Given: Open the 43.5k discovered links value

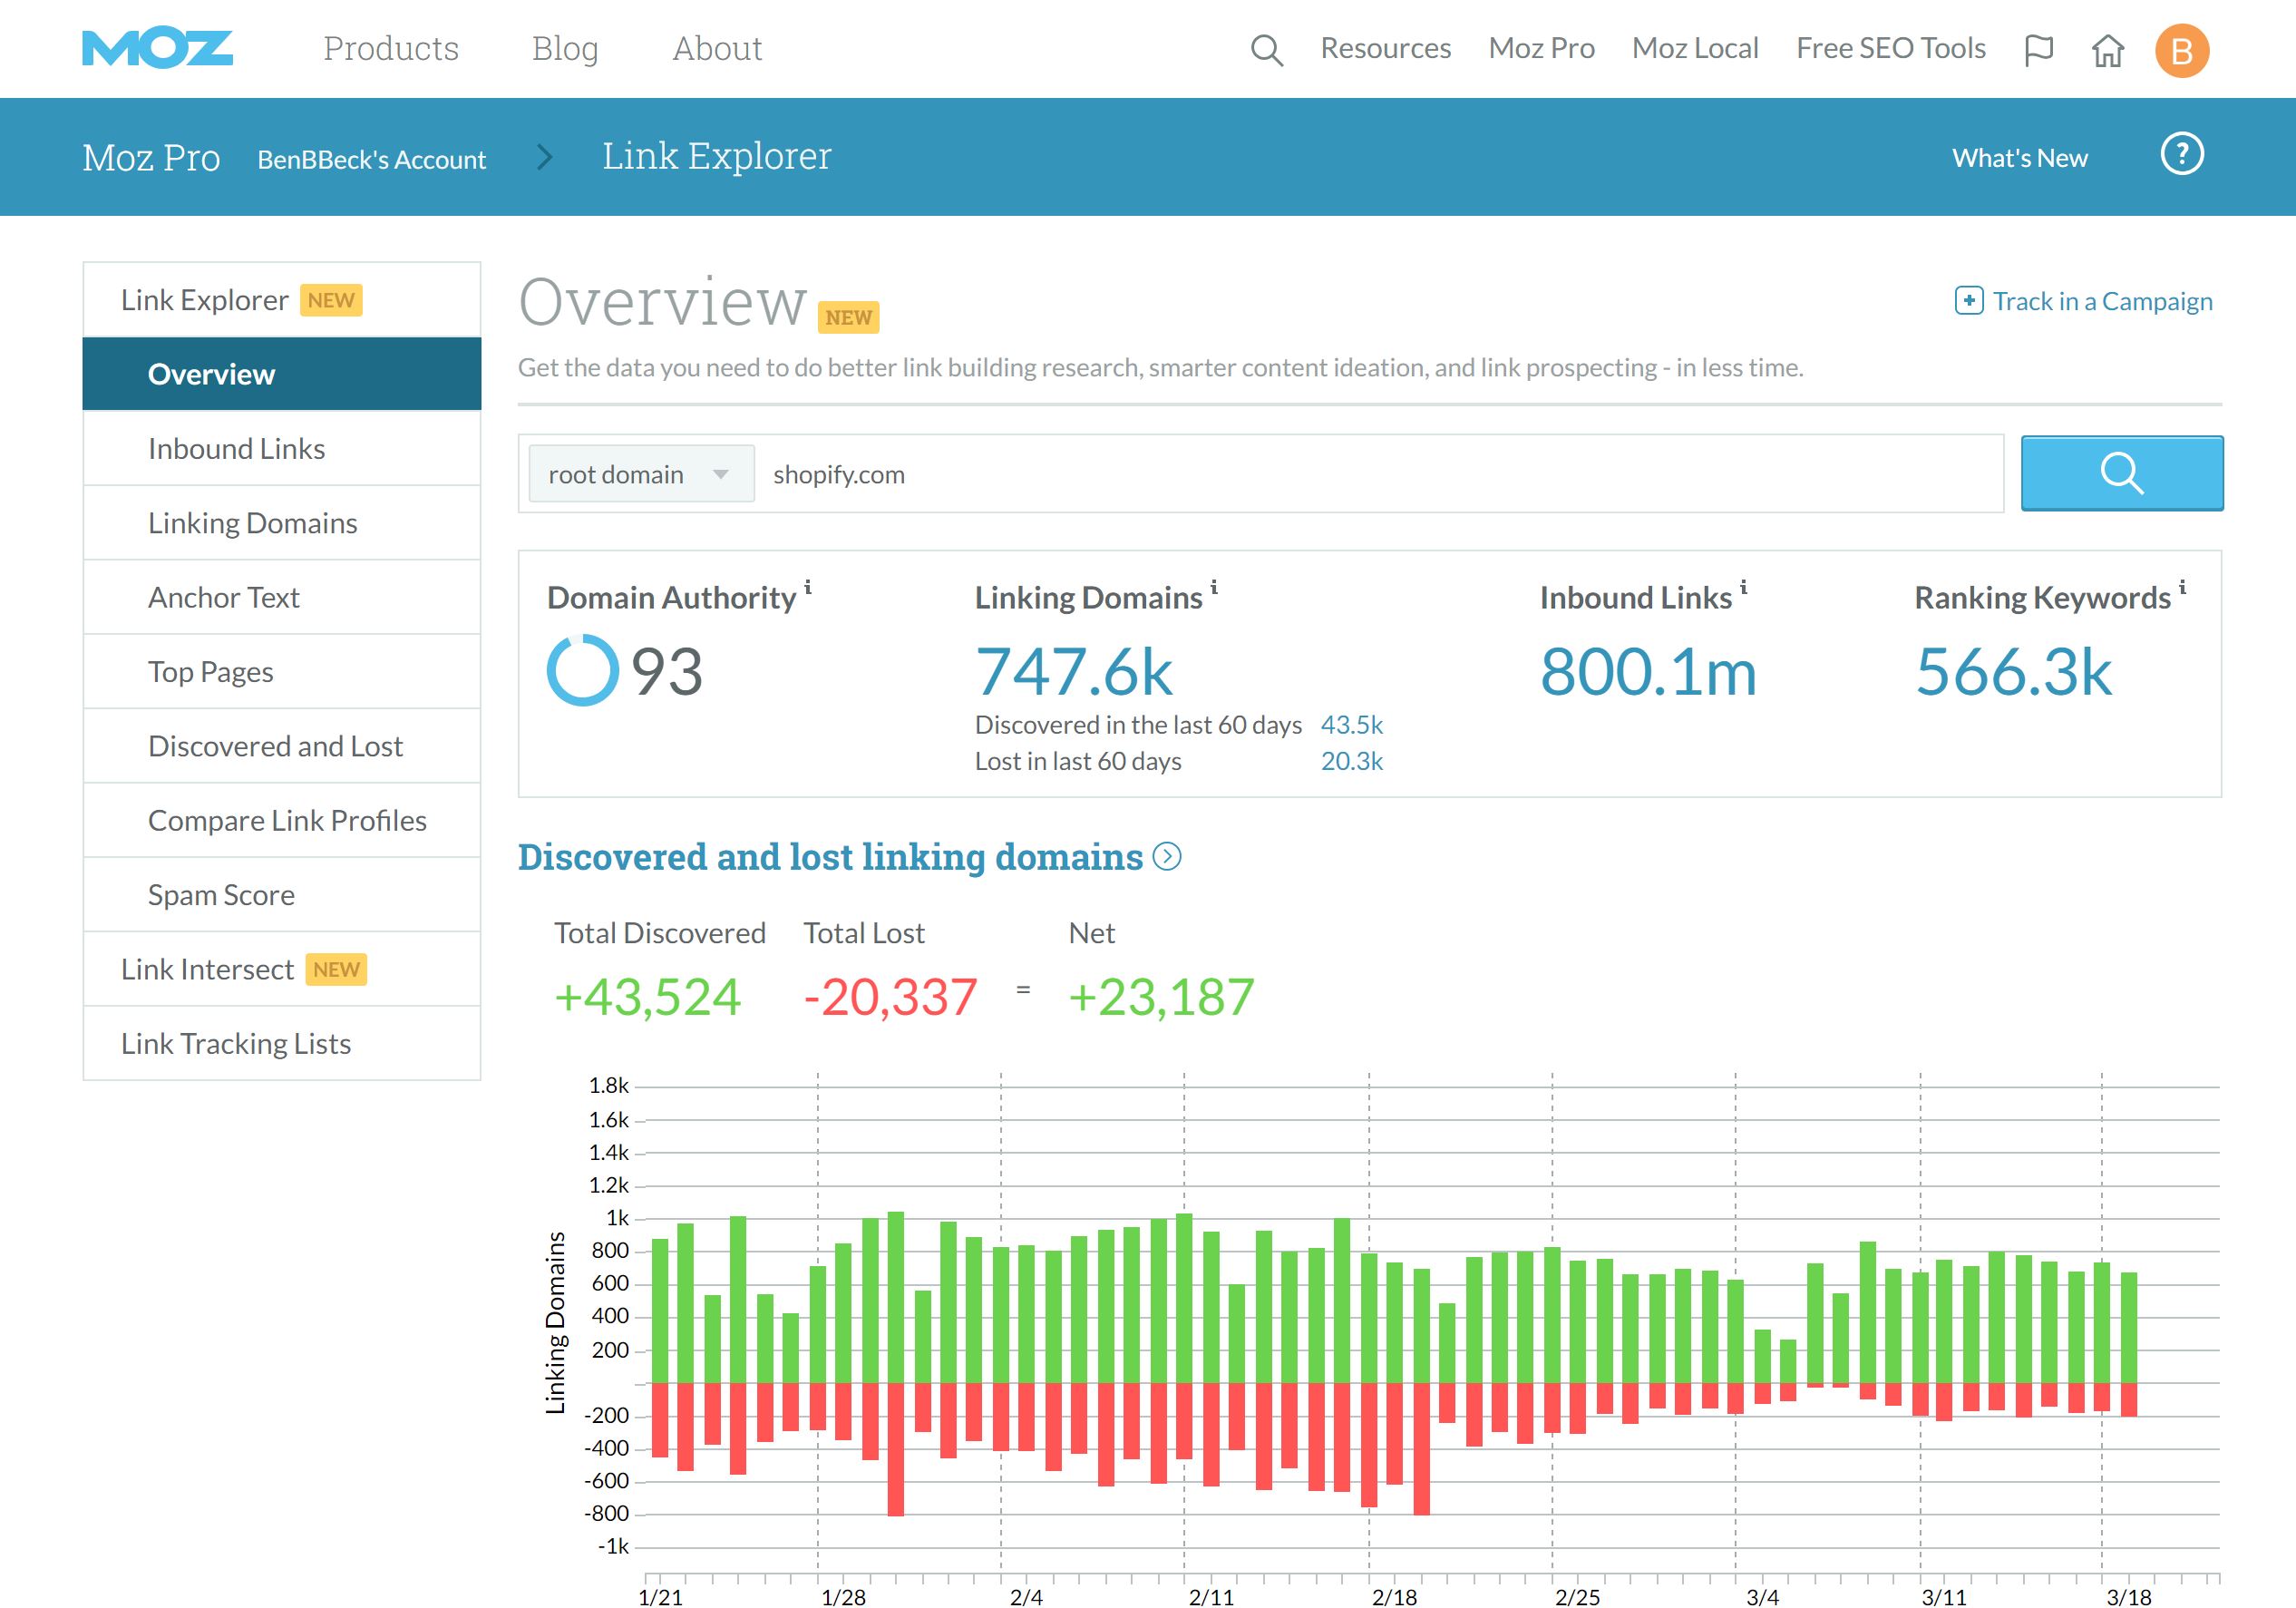Looking at the screenshot, I should [x=1352, y=724].
